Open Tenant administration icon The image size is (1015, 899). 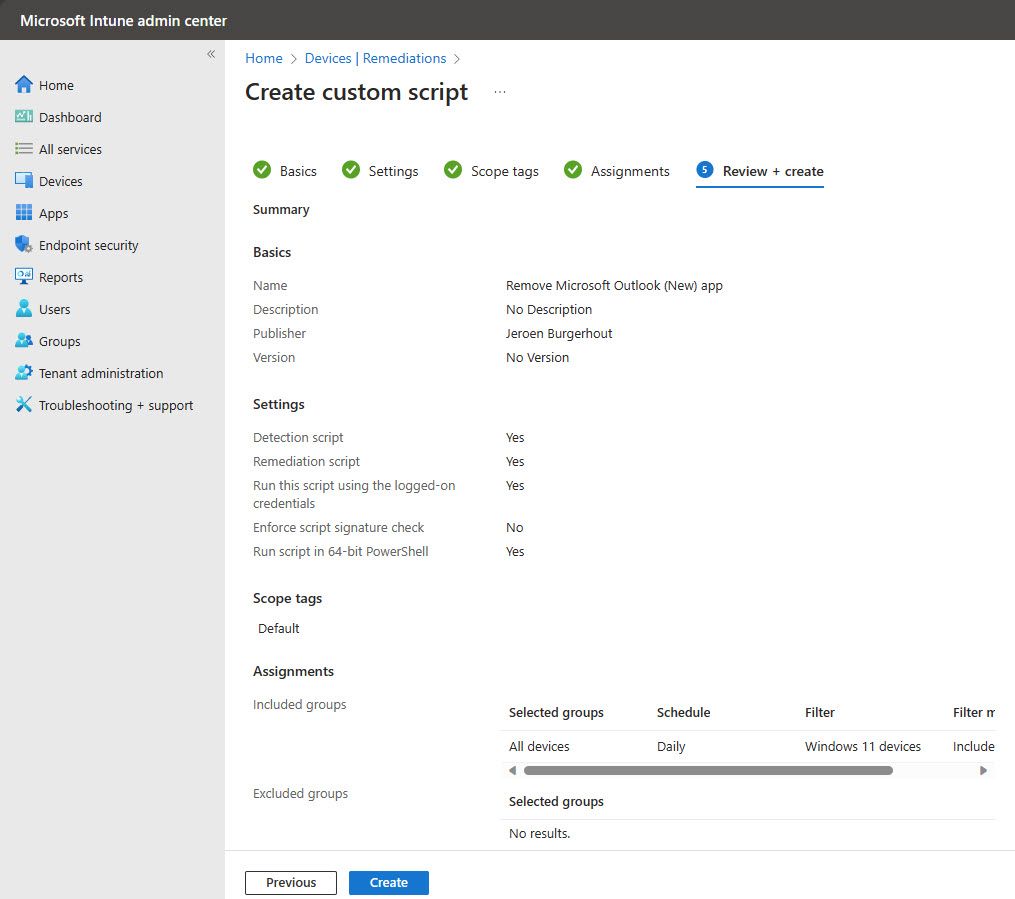(24, 373)
